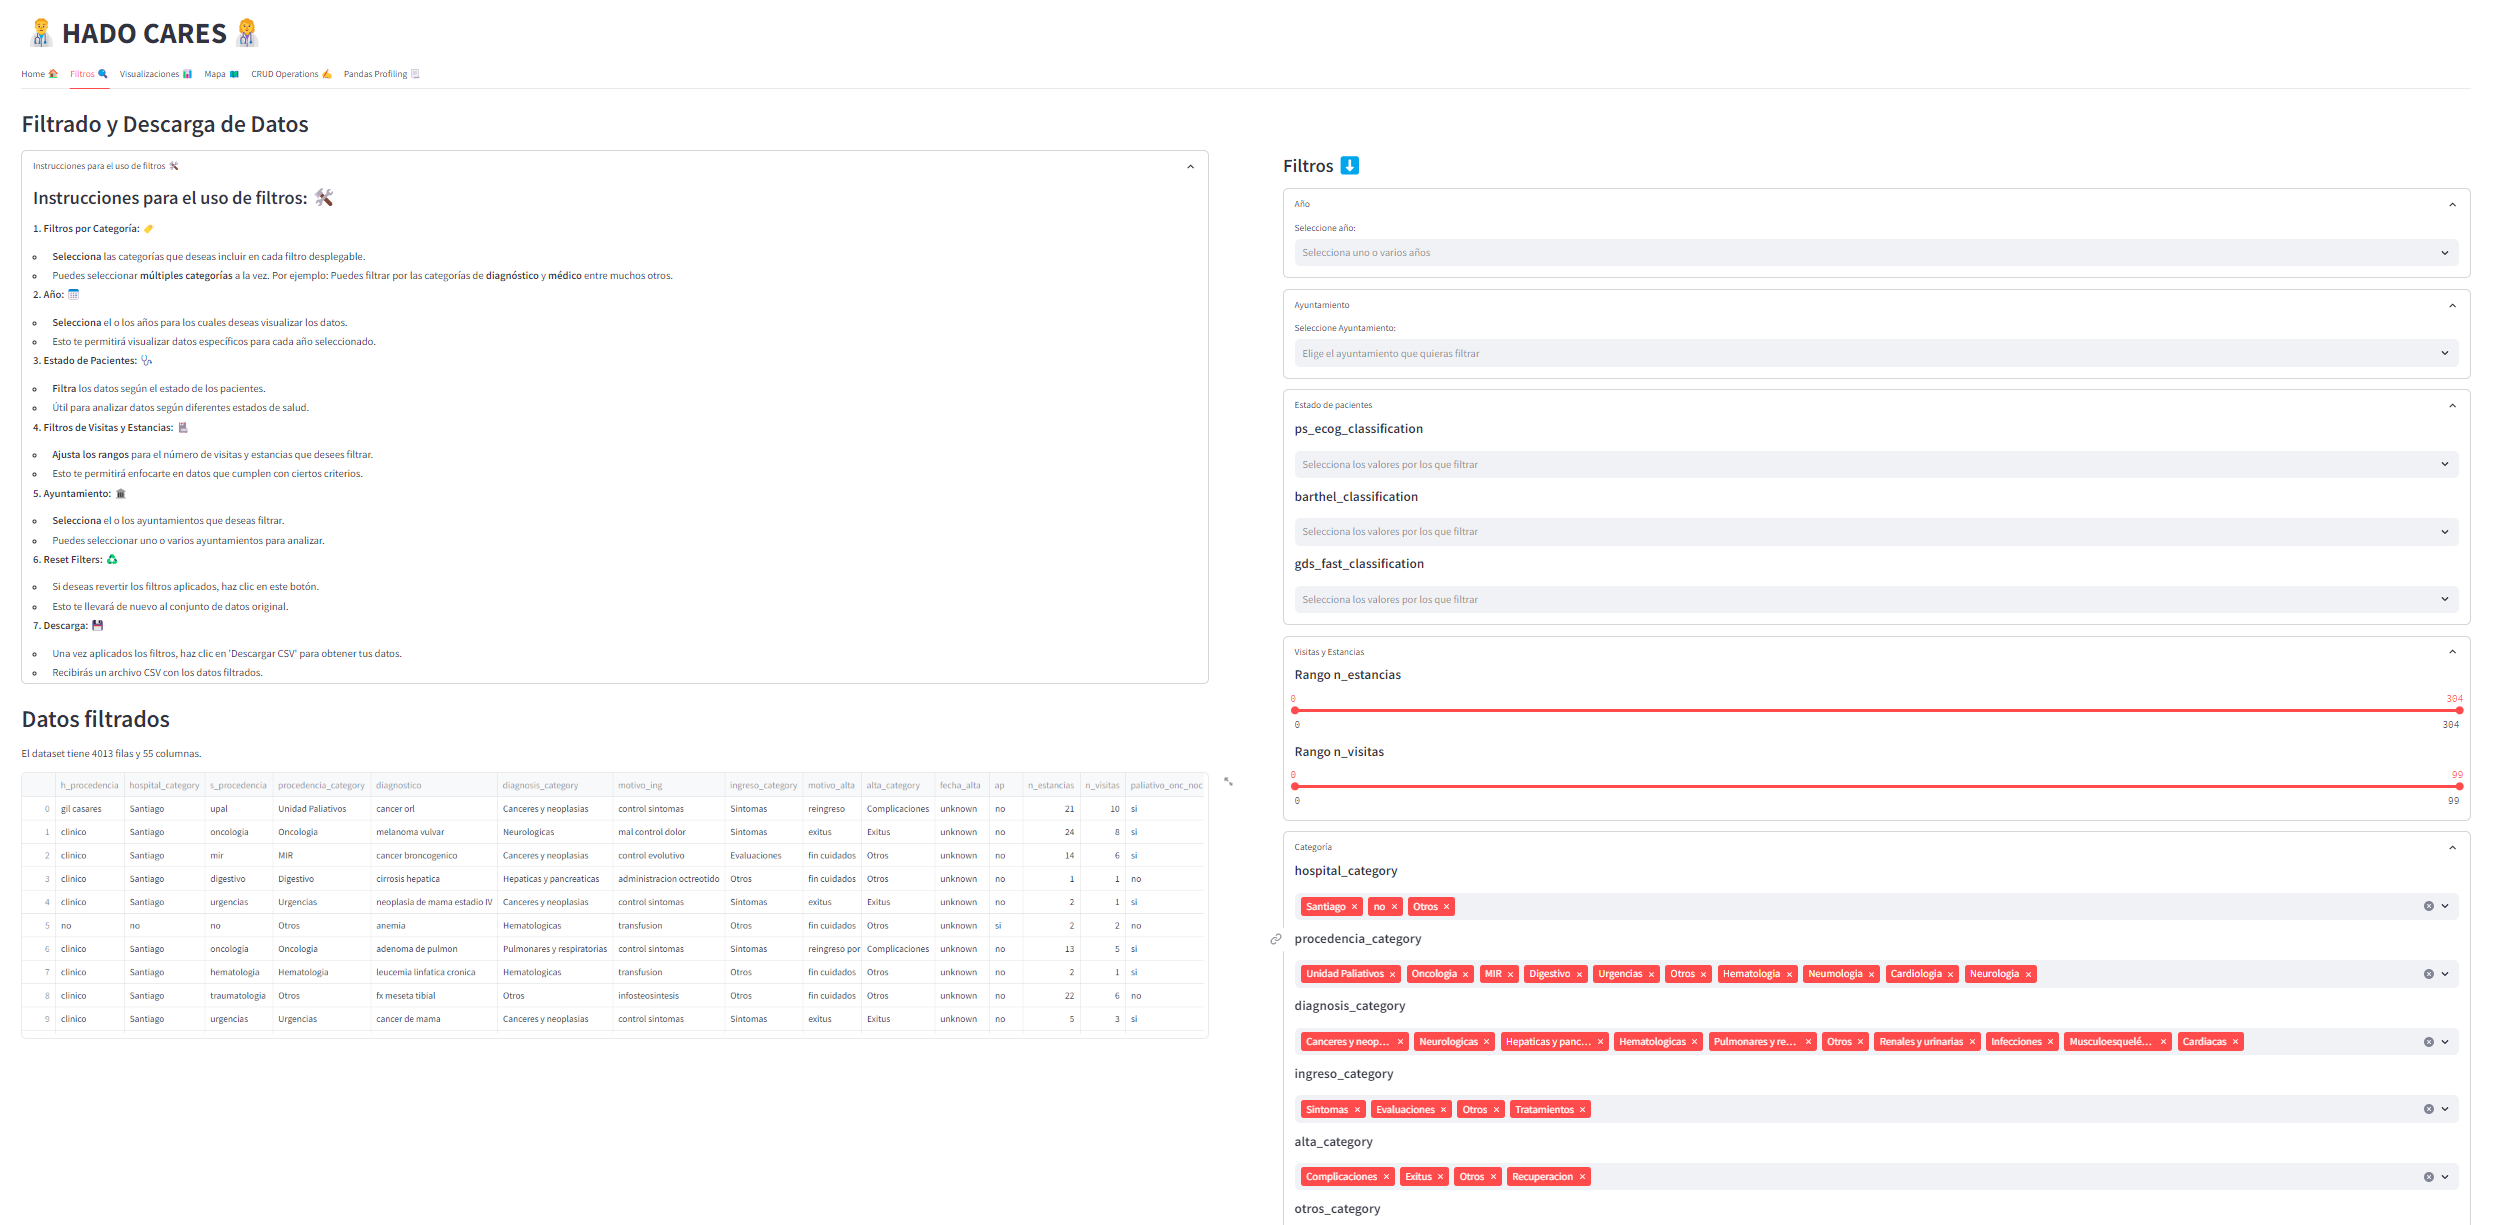This screenshot has width=2515, height=1225.
Task: Click the n_visitas slider maximum handle
Action: (x=2459, y=787)
